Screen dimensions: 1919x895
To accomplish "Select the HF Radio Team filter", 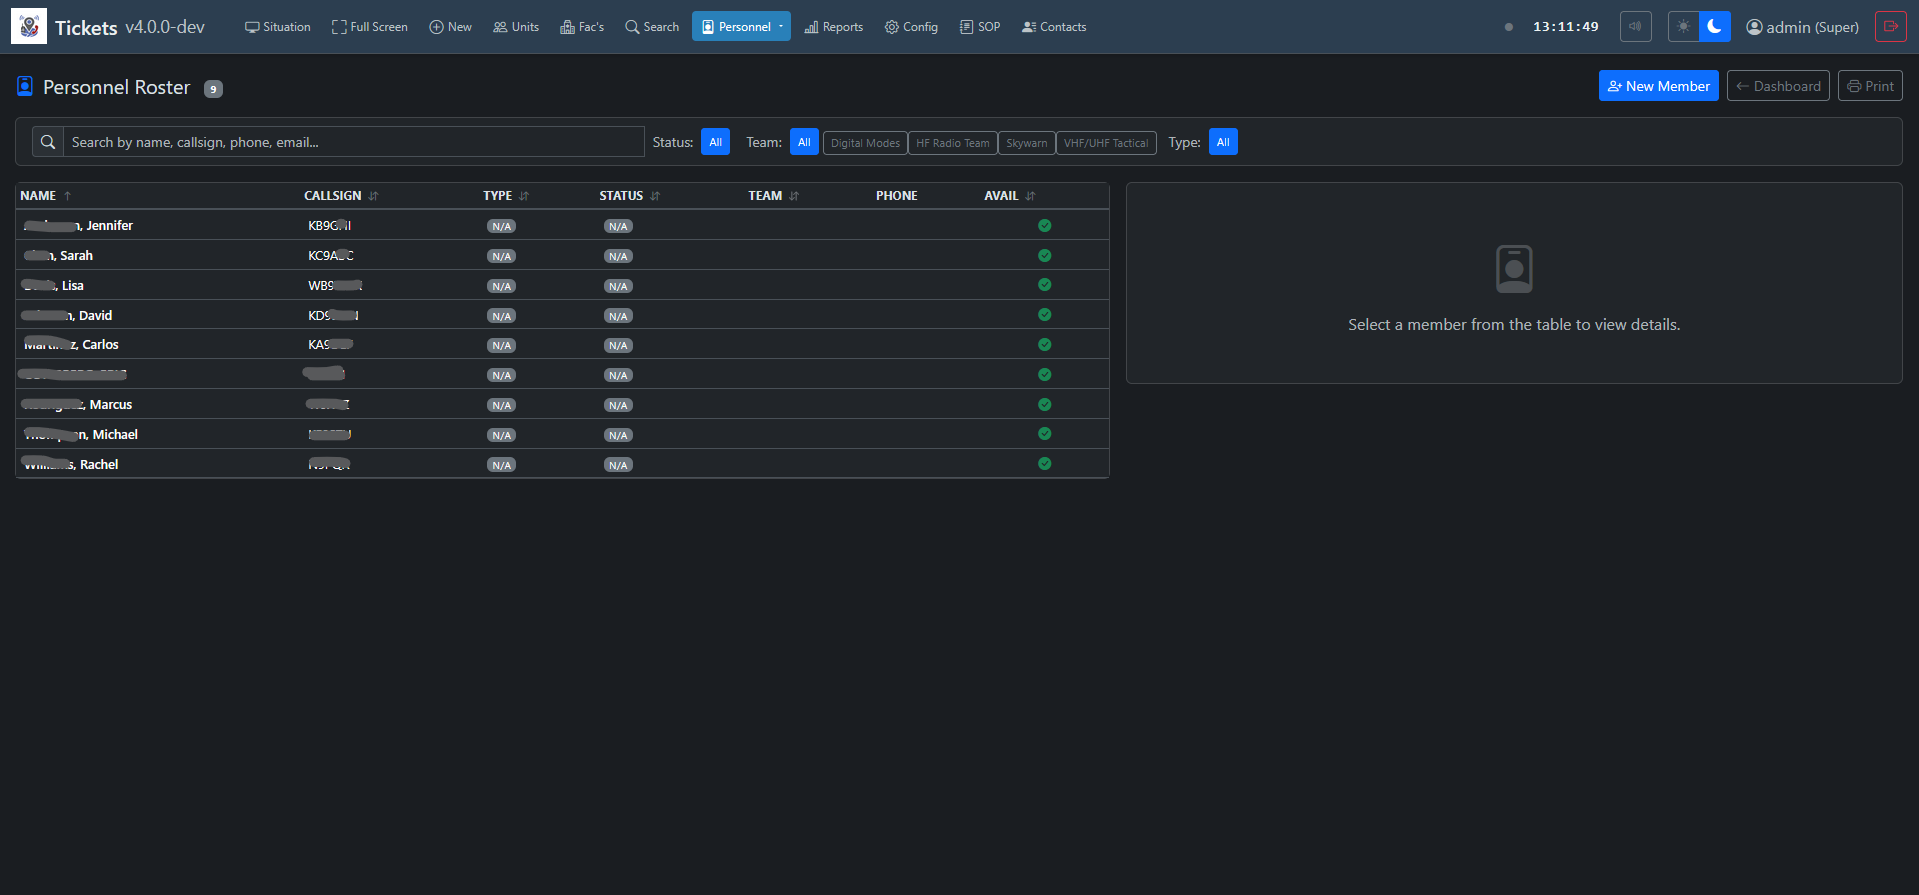I will point(952,143).
